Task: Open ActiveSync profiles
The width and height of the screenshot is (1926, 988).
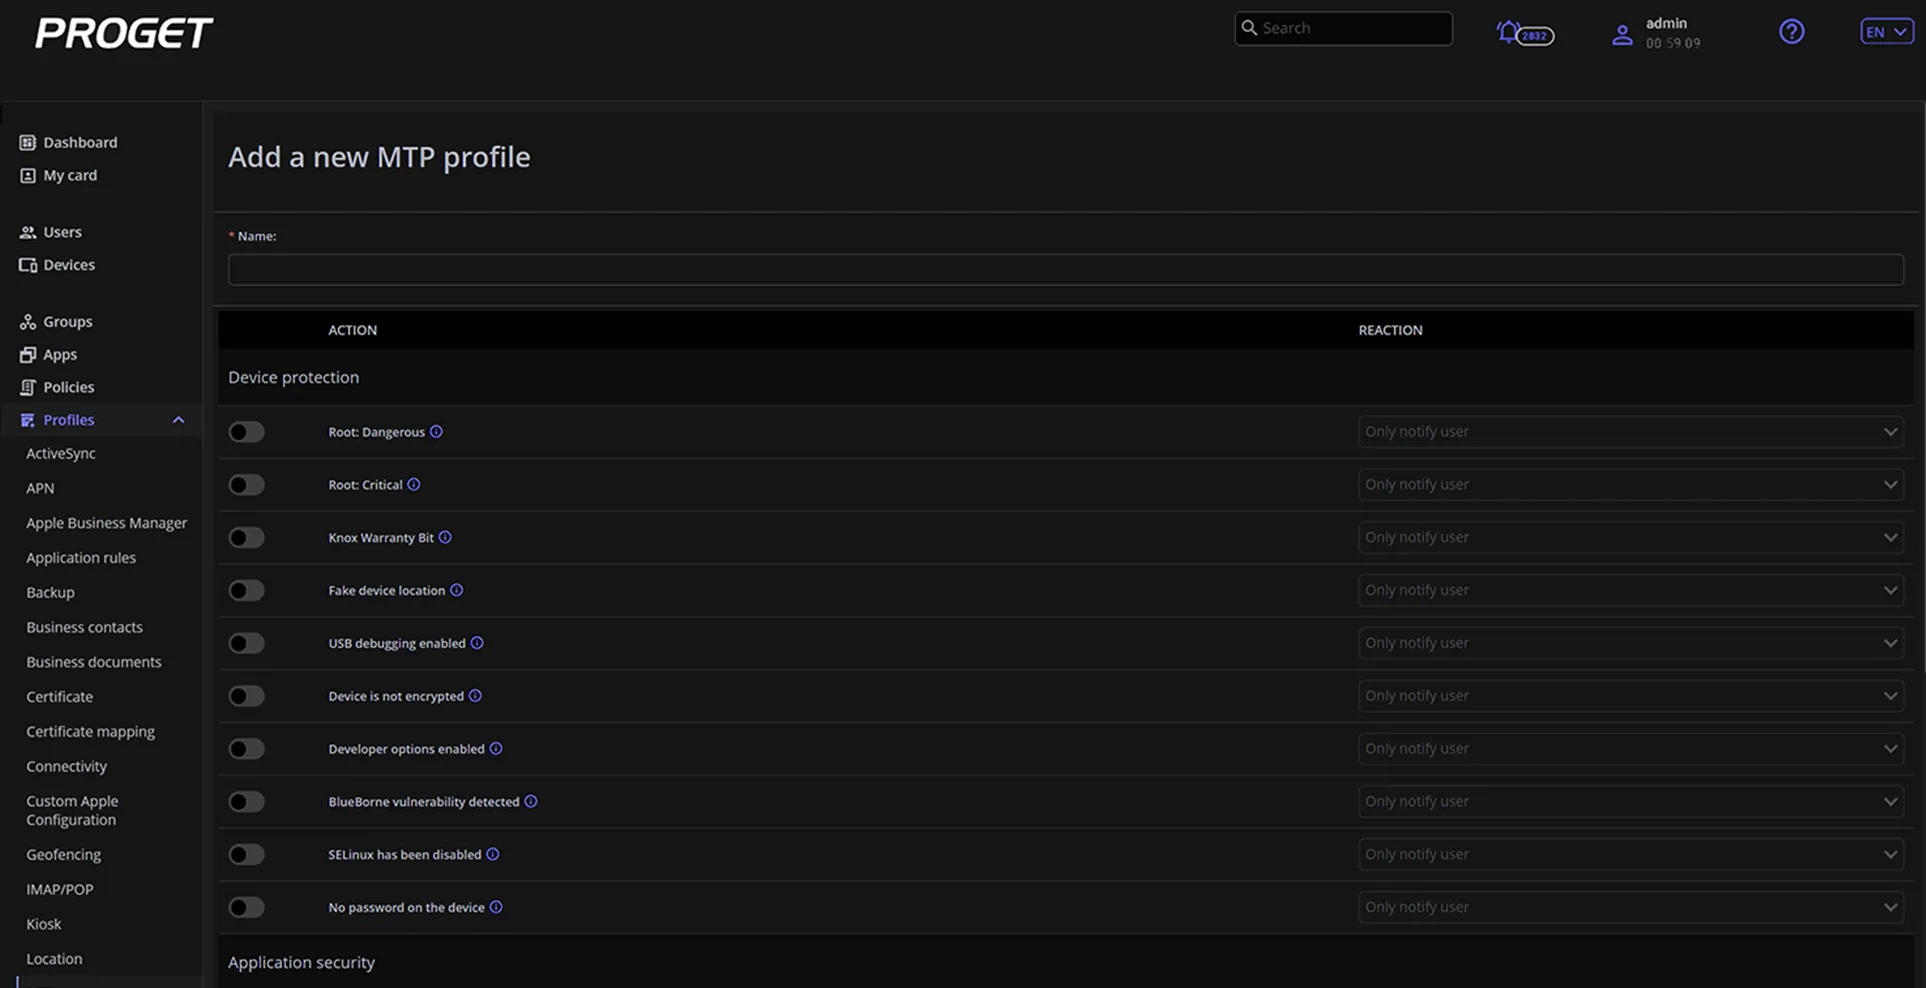Action: pos(61,453)
